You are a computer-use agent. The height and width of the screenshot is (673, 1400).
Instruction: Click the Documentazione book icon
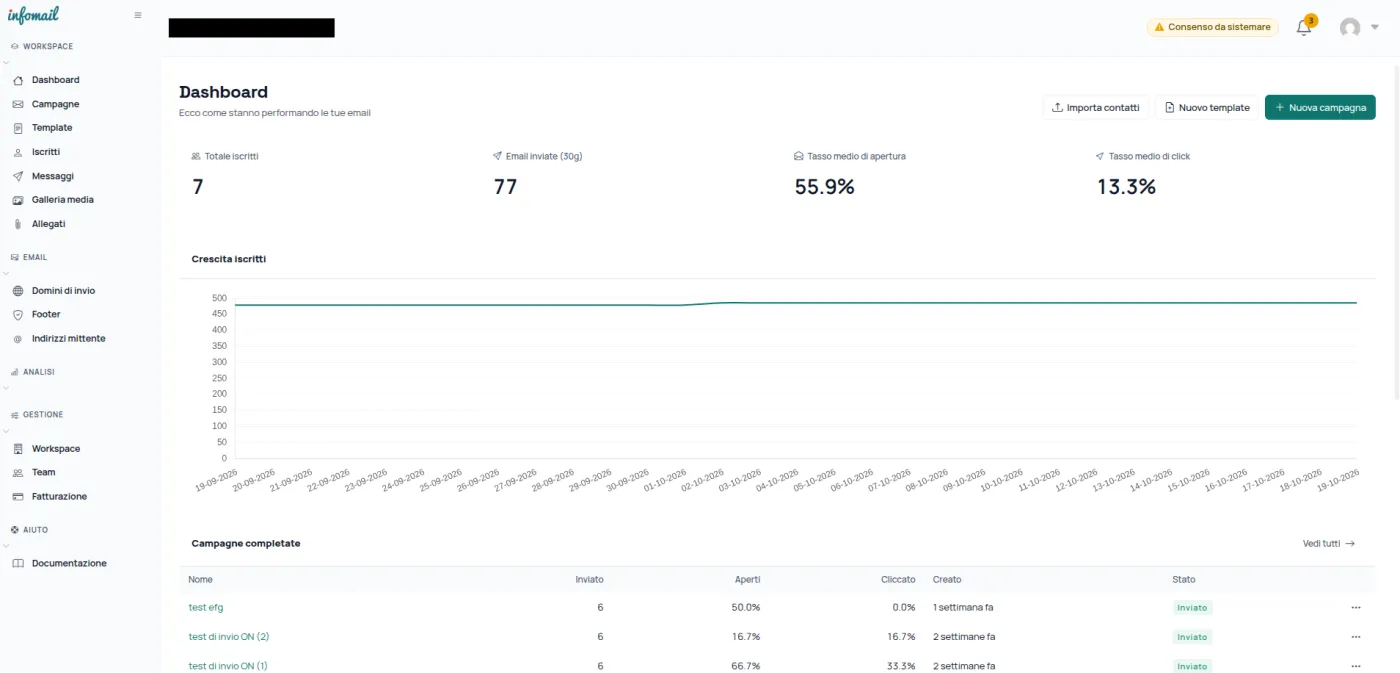pos(18,563)
